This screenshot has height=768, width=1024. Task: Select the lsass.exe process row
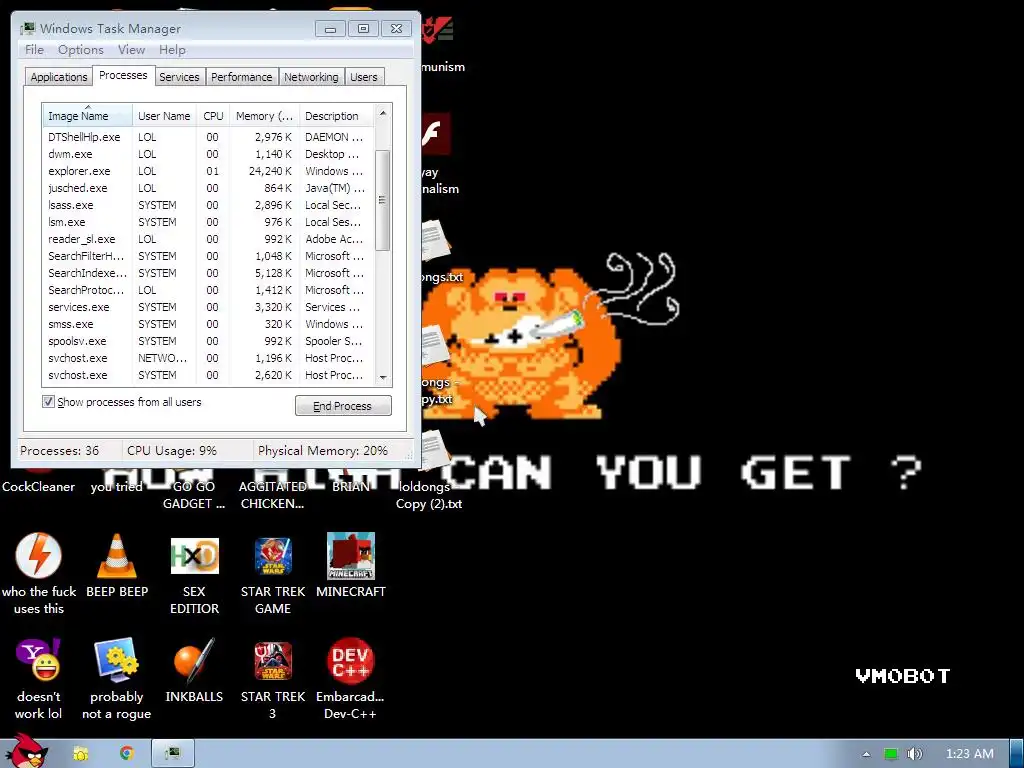click(209, 205)
